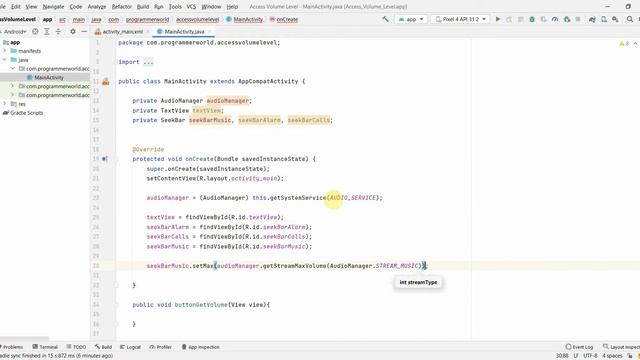
Task: Start debugging with the Debug bug icon
Action: [532, 19]
